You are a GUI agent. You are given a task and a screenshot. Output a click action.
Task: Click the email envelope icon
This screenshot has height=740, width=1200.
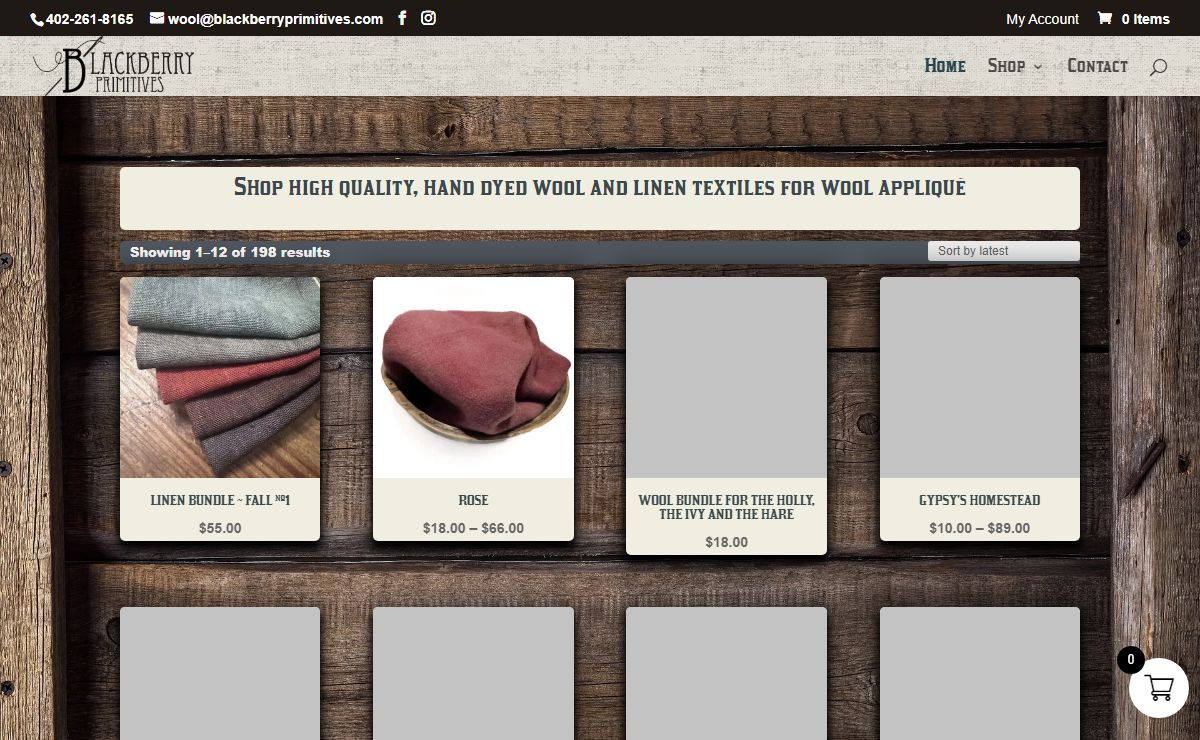point(157,18)
